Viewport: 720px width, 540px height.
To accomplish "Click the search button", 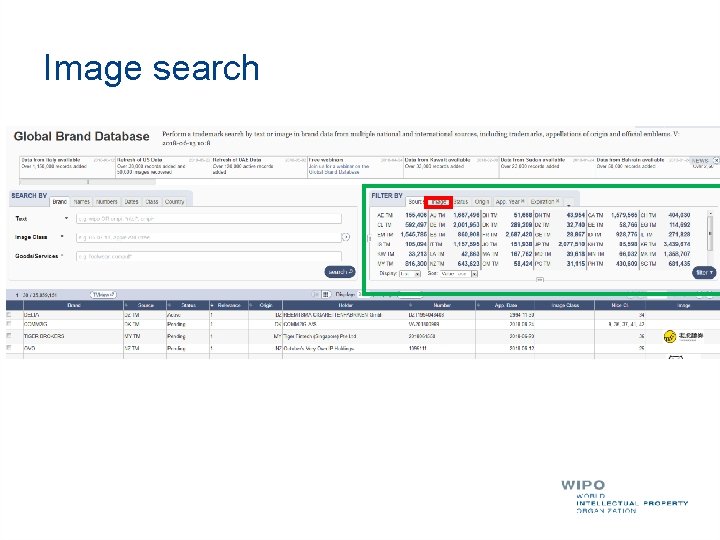I will coord(340,272).
